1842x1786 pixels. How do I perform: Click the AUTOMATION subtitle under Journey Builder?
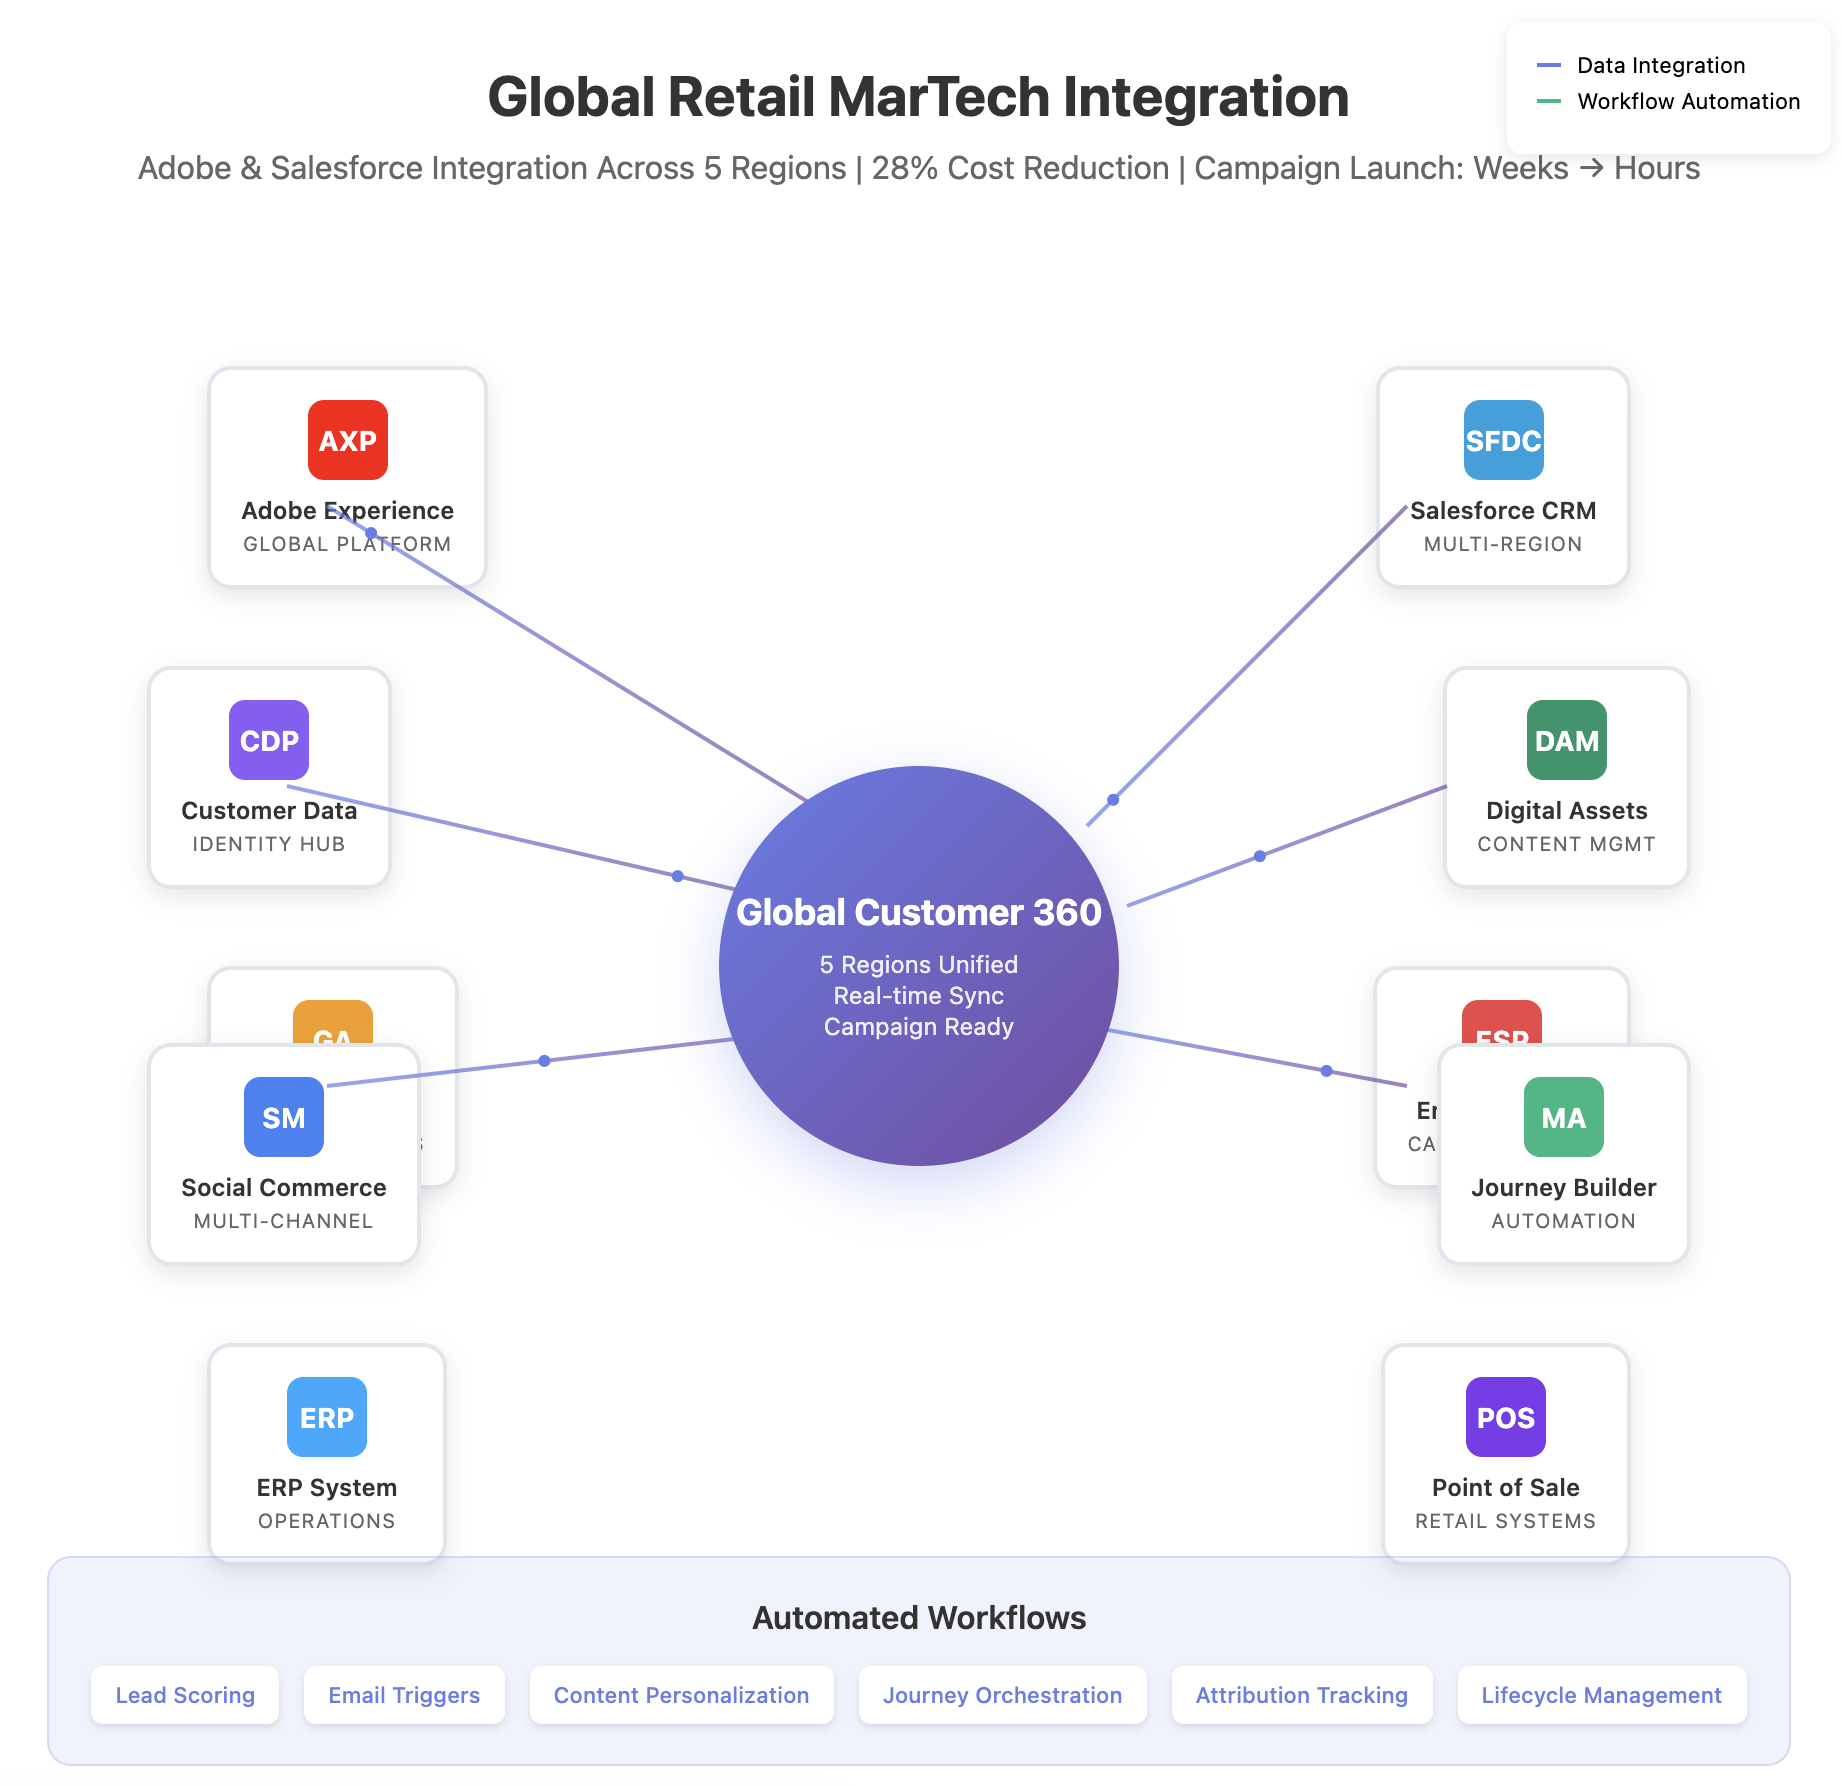pos(1563,1221)
